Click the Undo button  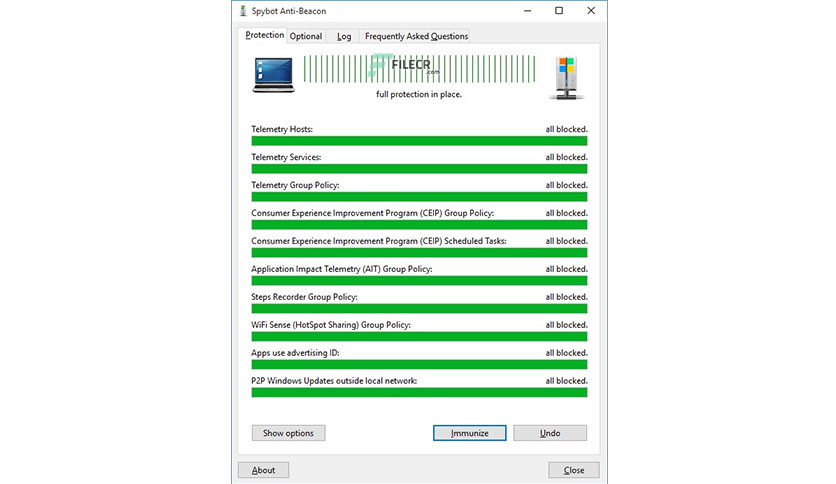click(550, 433)
